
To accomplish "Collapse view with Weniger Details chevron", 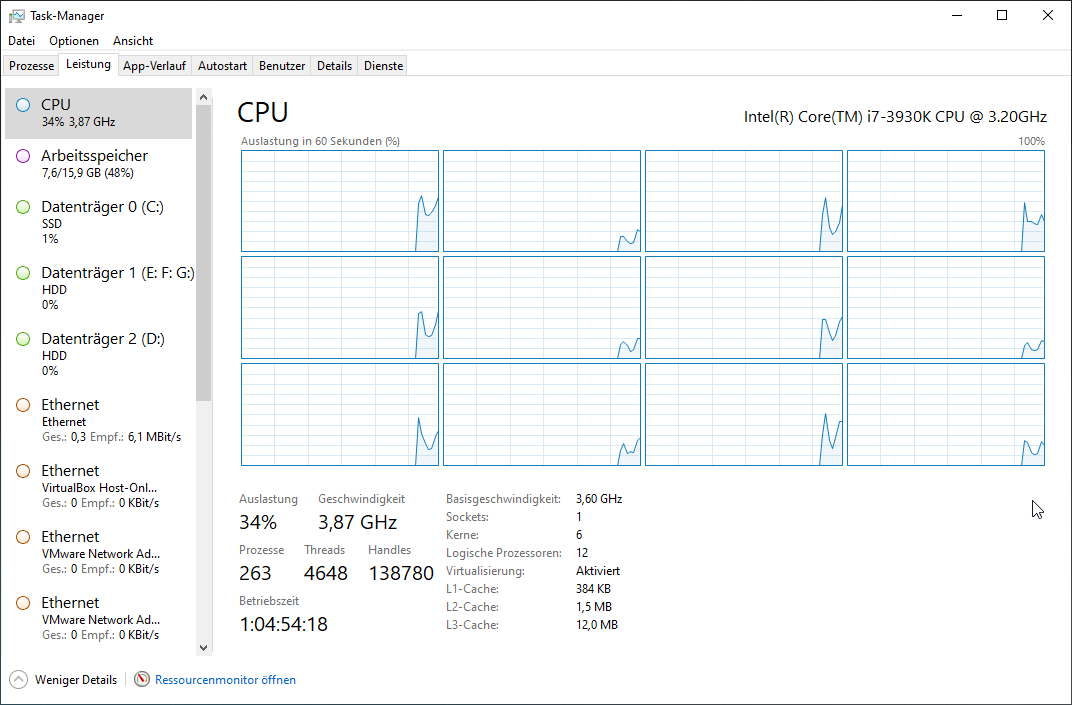I will [x=19, y=680].
